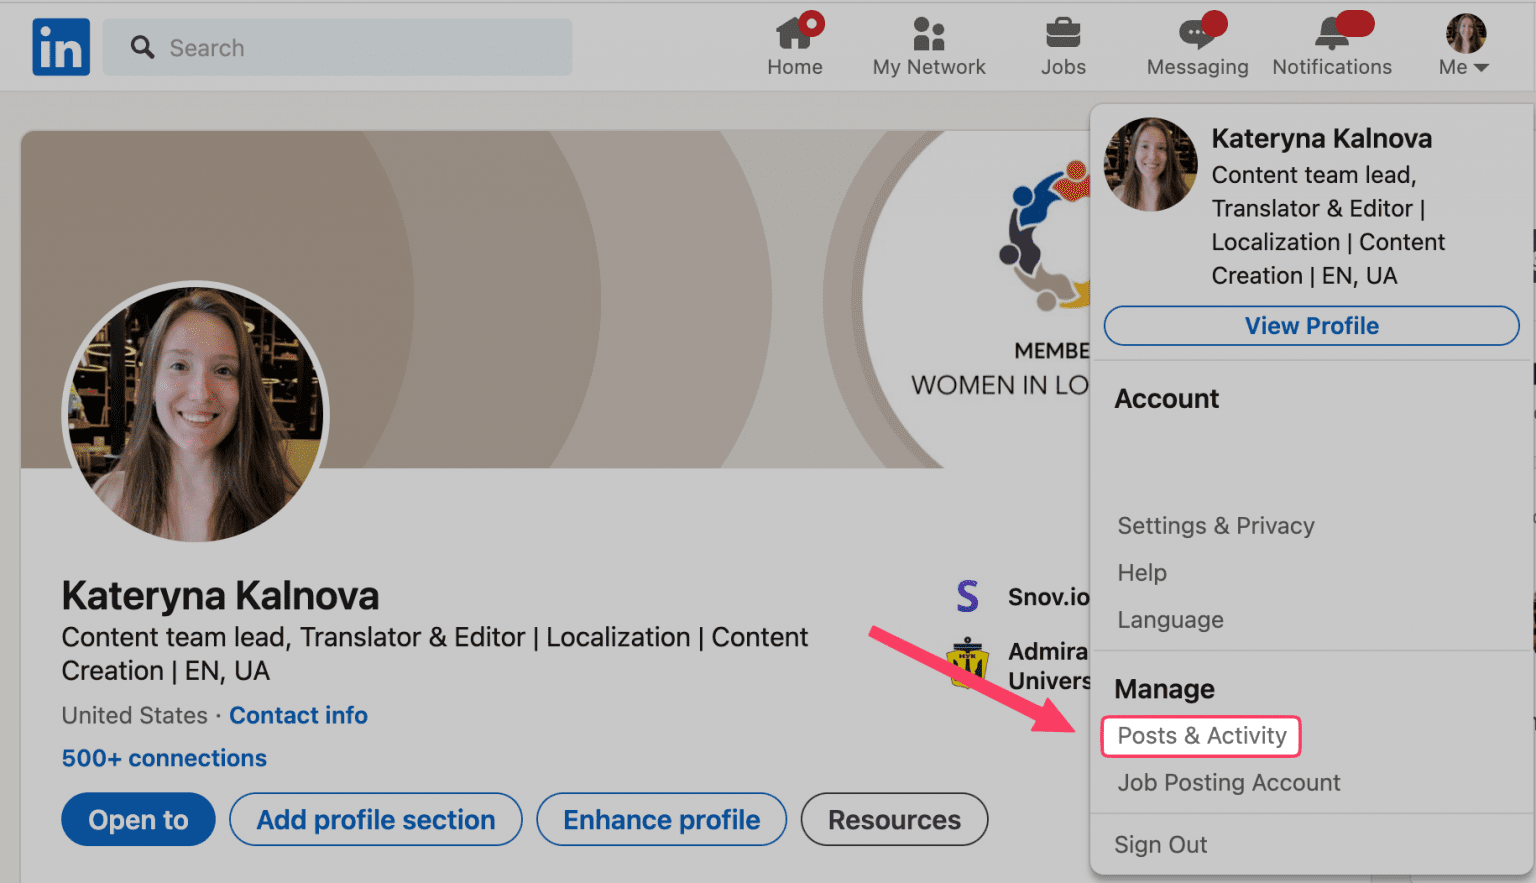Open the 500+ connections link
1536x883 pixels.
point(164,758)
